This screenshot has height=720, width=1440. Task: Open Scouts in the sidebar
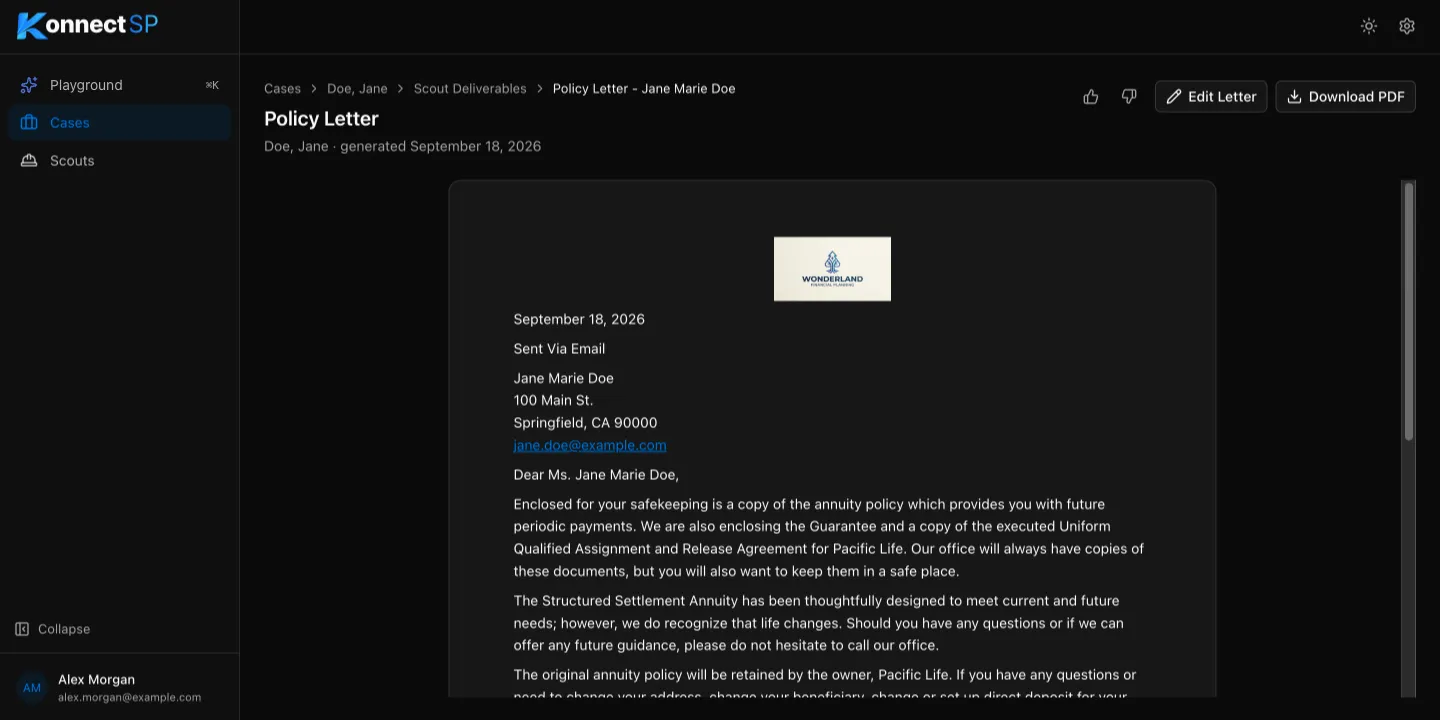119,161
